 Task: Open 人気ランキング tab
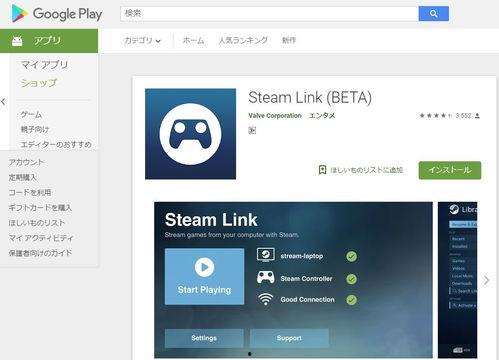(243, 41)
